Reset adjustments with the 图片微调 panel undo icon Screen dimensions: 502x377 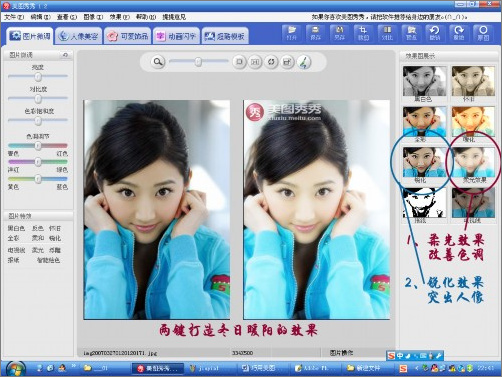pos(65,55)
